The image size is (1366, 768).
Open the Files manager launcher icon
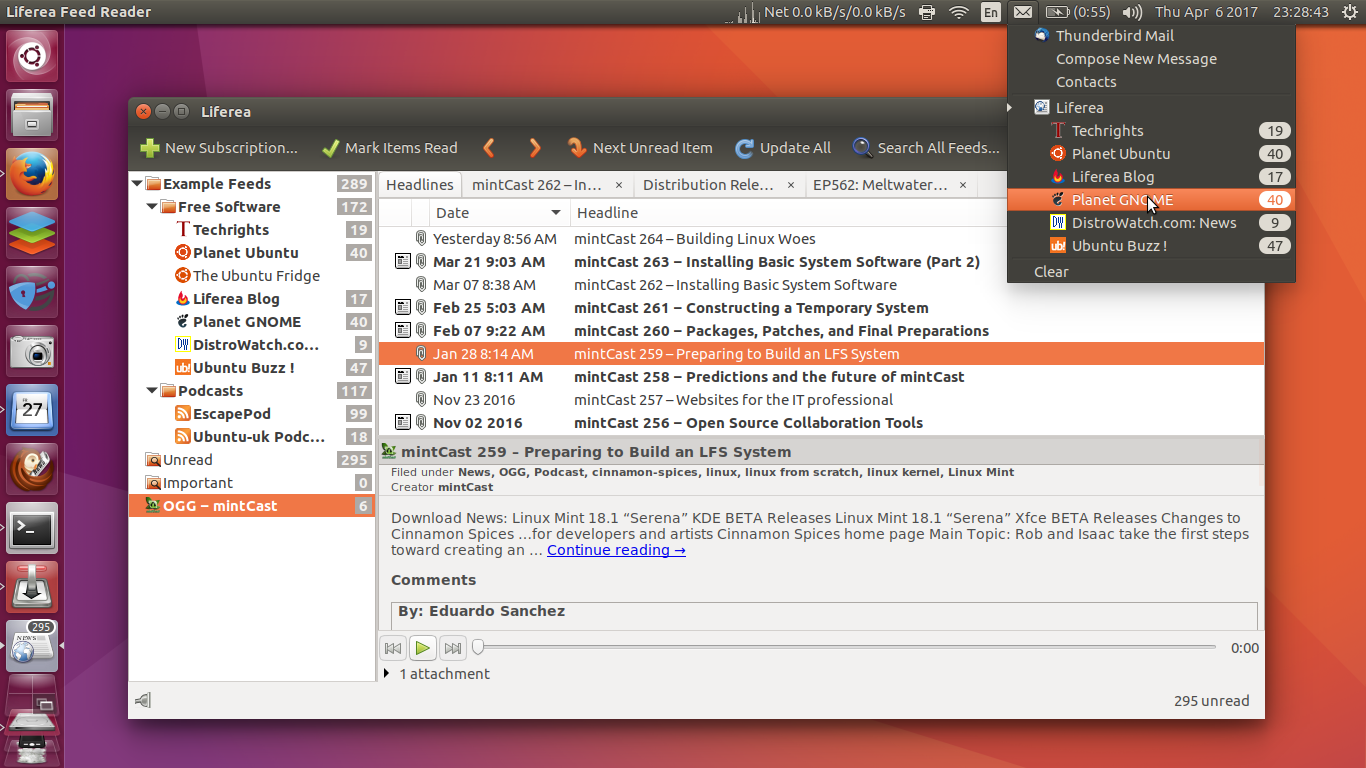click(32, 114)
